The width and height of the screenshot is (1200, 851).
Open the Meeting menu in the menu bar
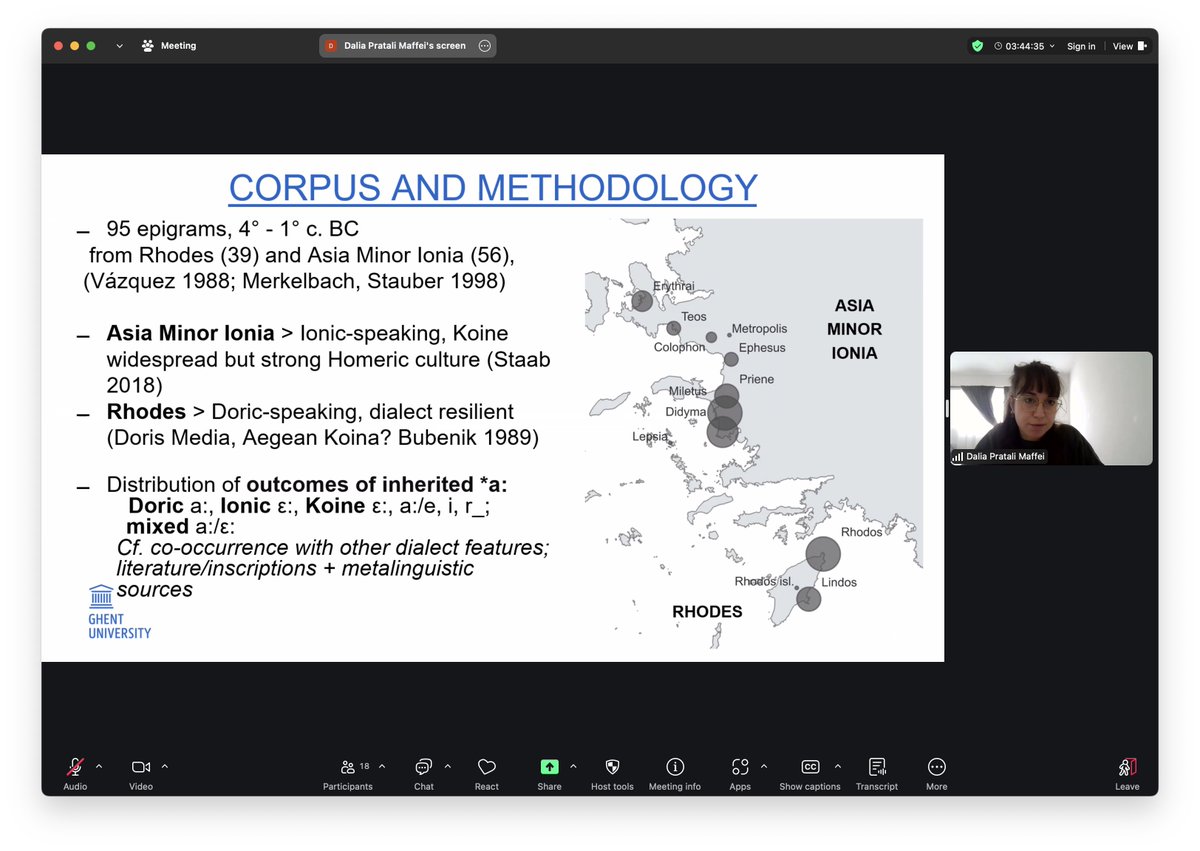pyautogui.click(x=178, y=46)
